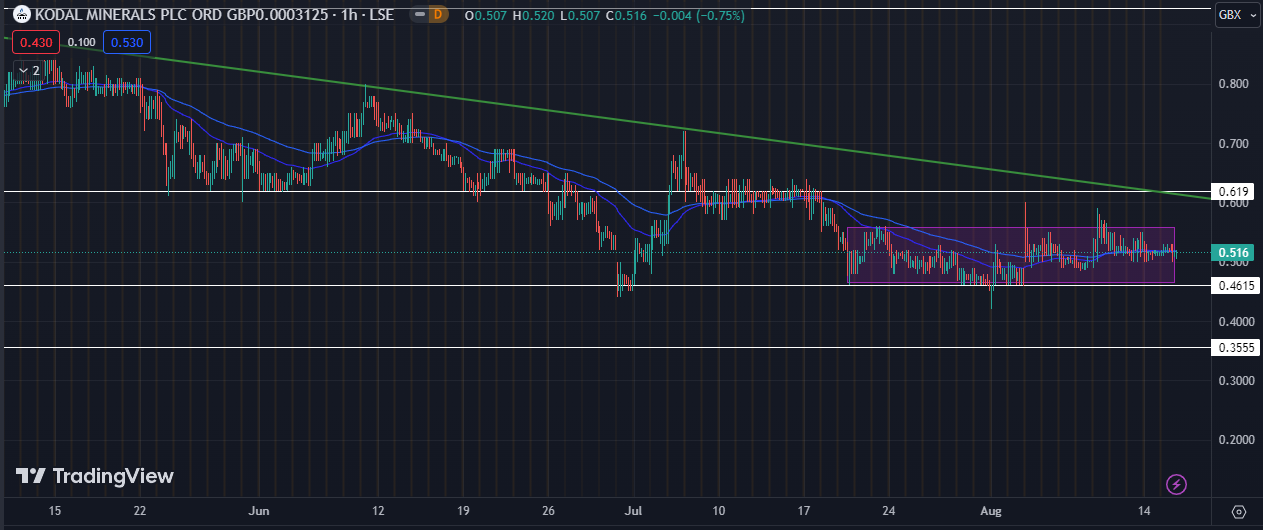Click the 15 date label on time axis

coord(55,511)
